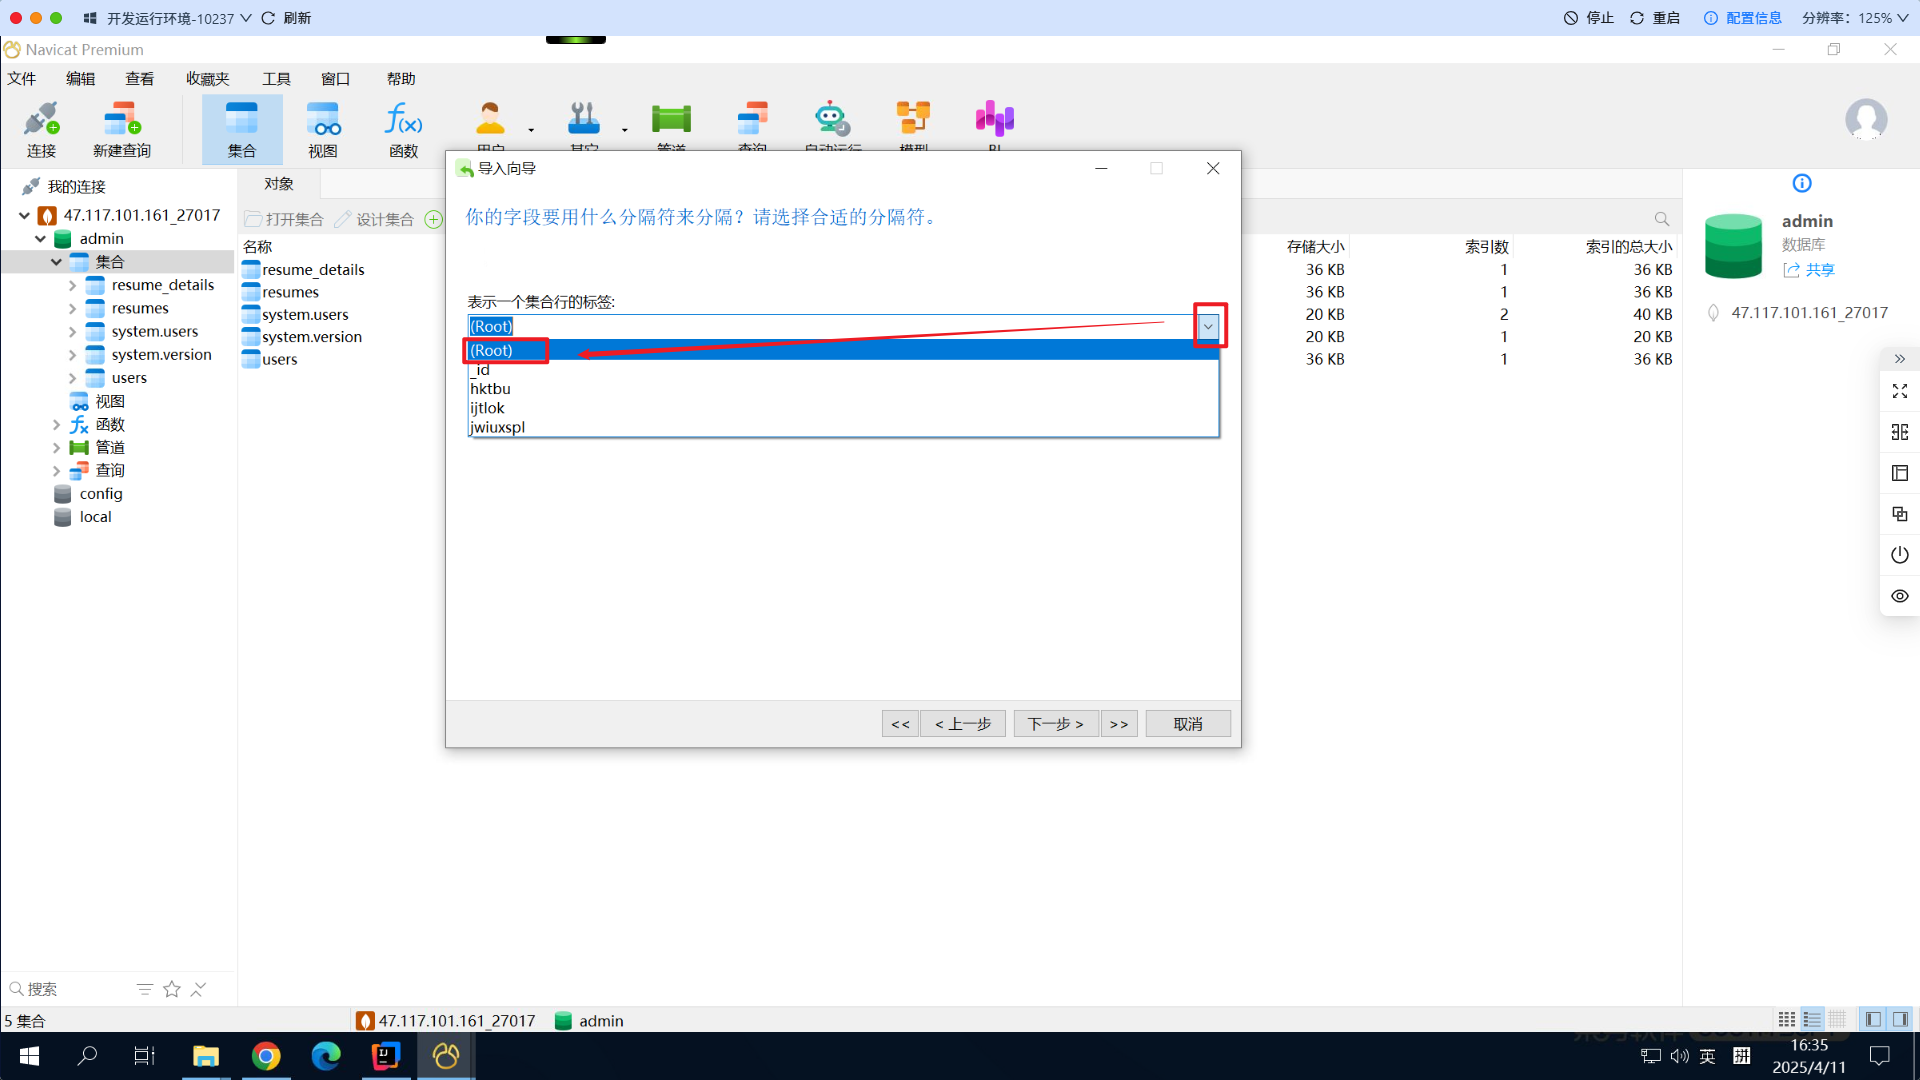Select the 集合 collection toolbar icon
Screen dimensions: 1920x1080
click(242, 129)
